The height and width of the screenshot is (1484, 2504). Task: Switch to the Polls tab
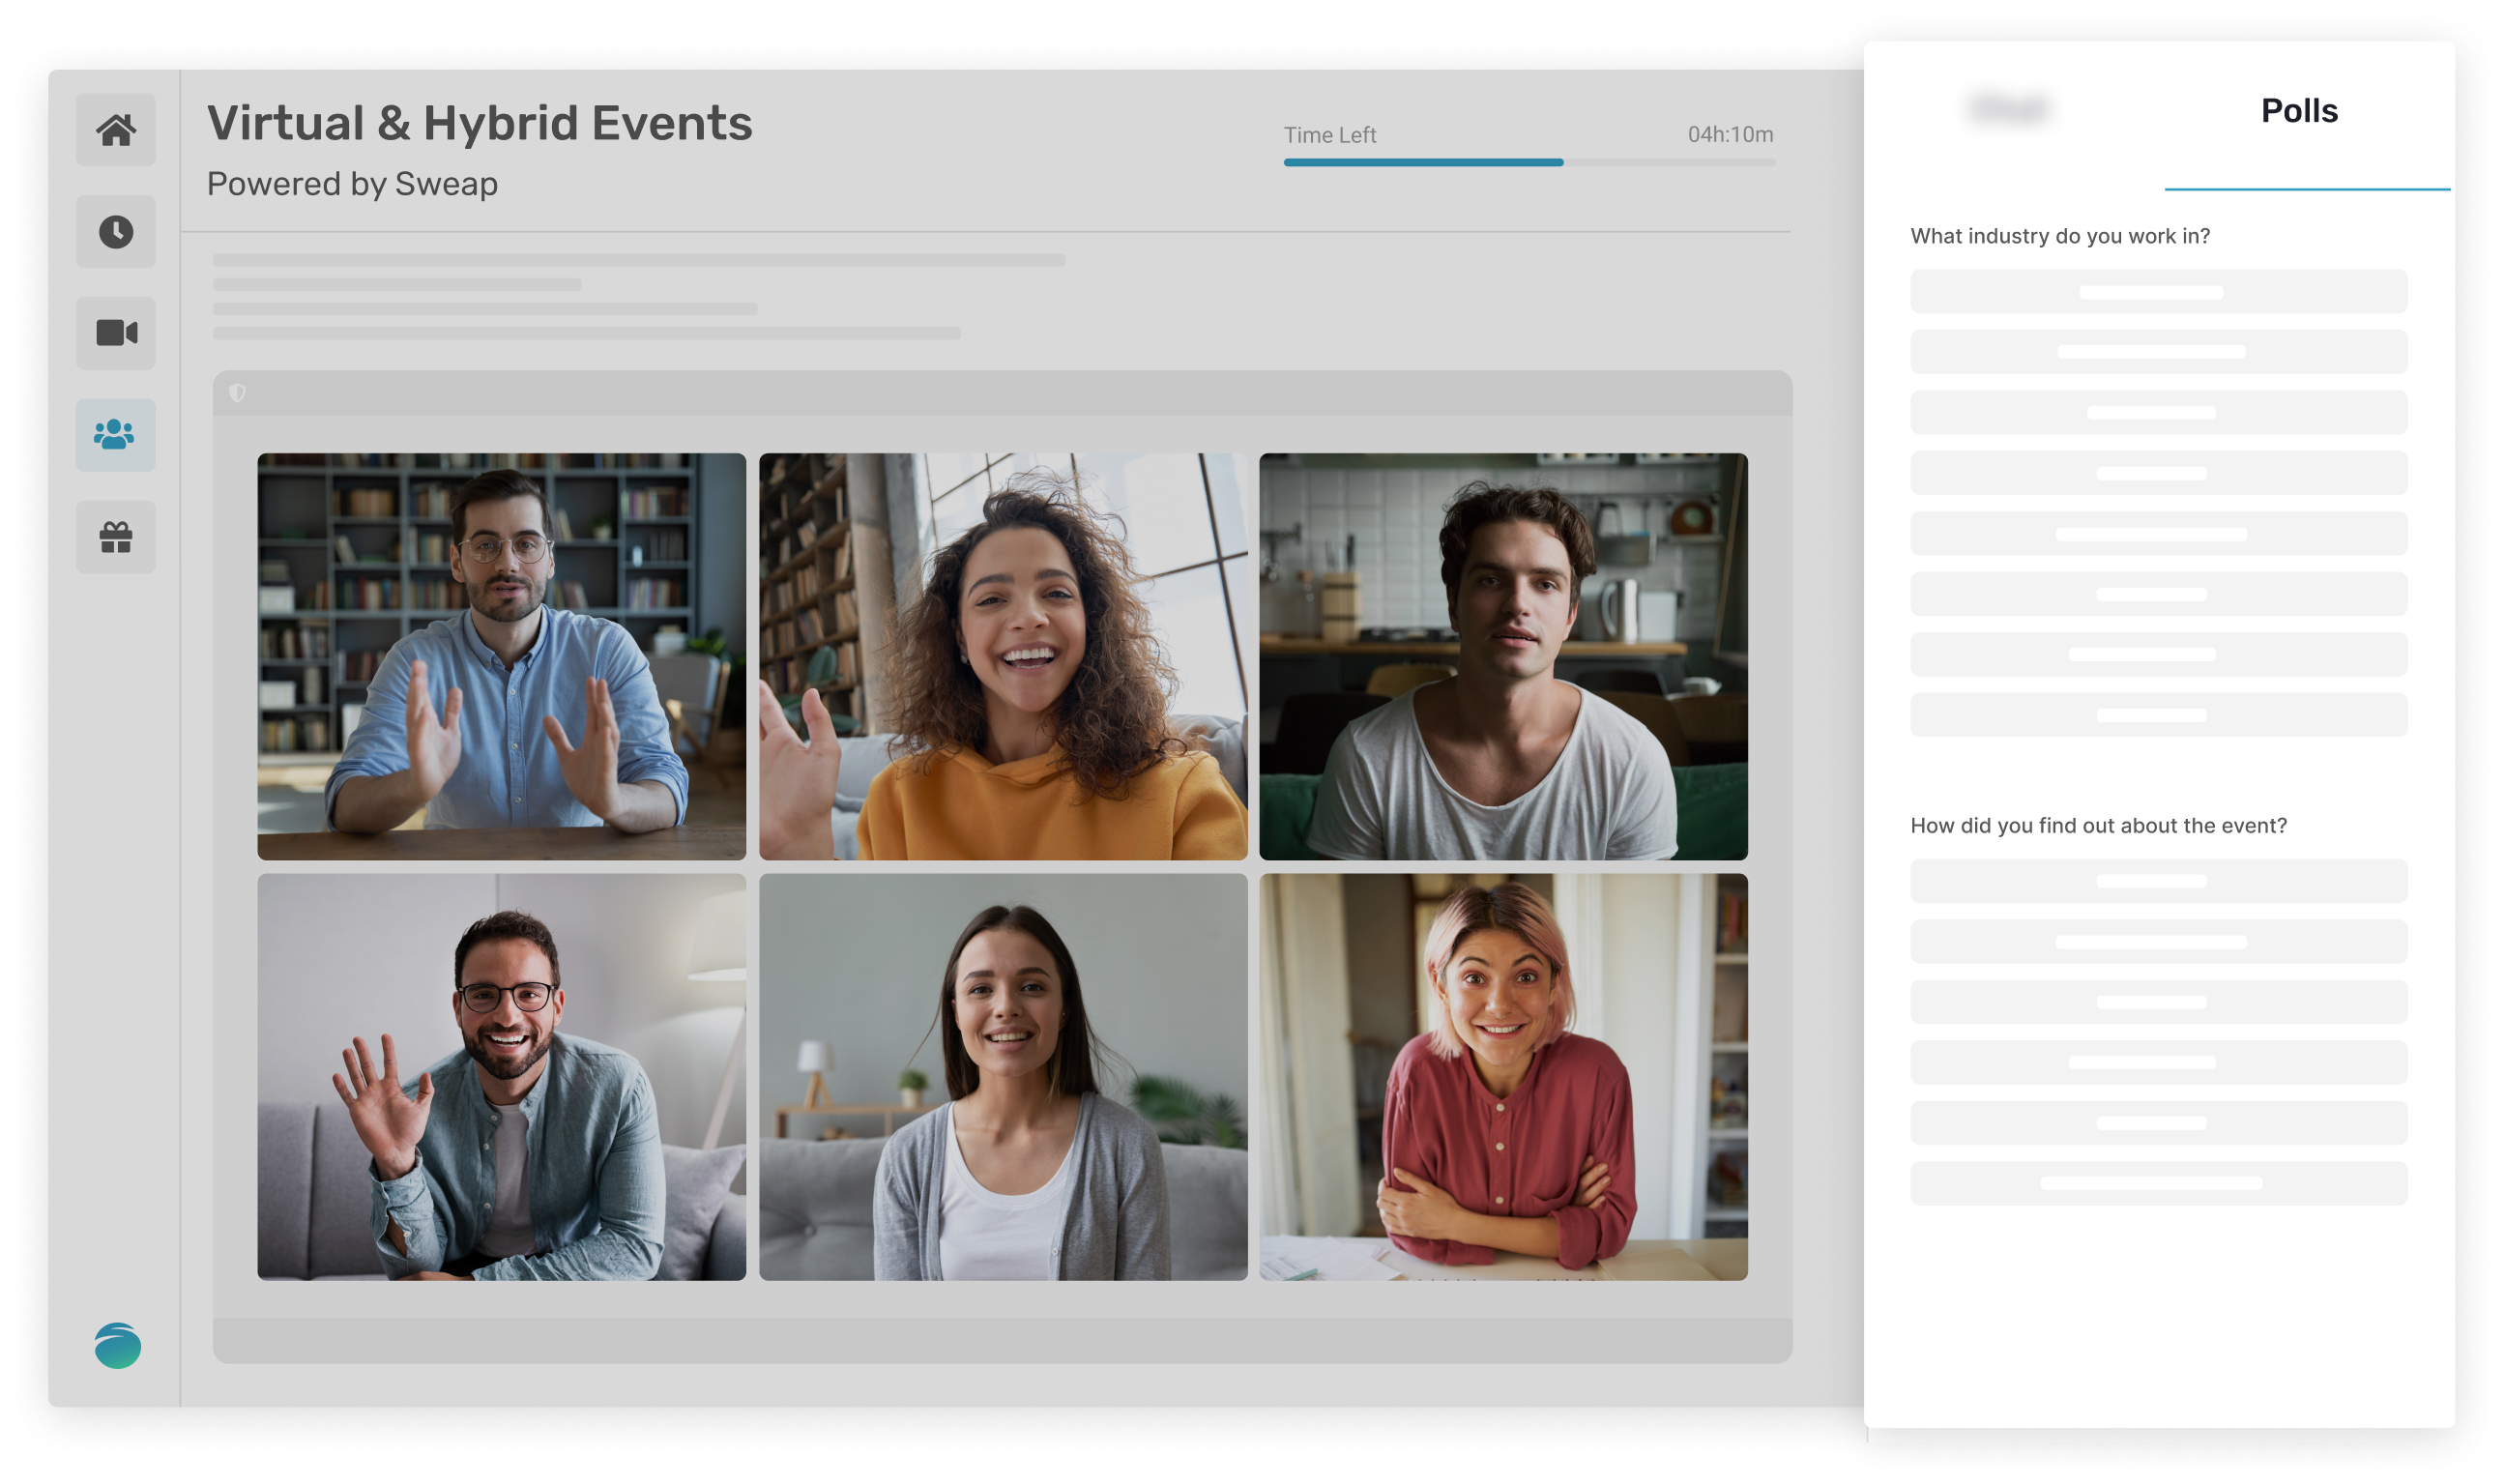coord(2299,111)
